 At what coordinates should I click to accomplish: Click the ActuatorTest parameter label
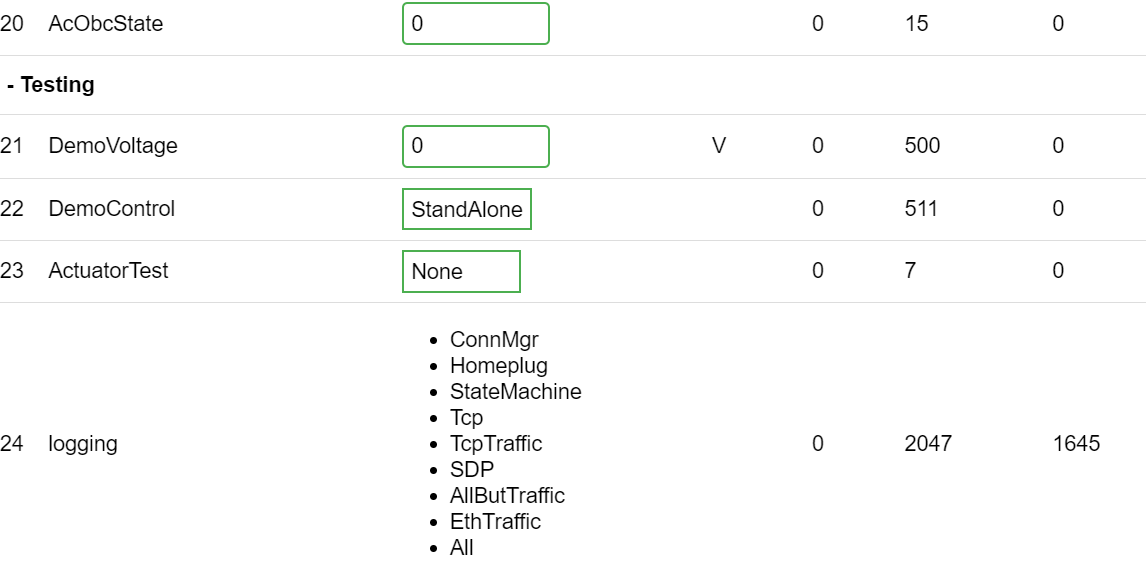pyautogui.click(x=108, y=271)
